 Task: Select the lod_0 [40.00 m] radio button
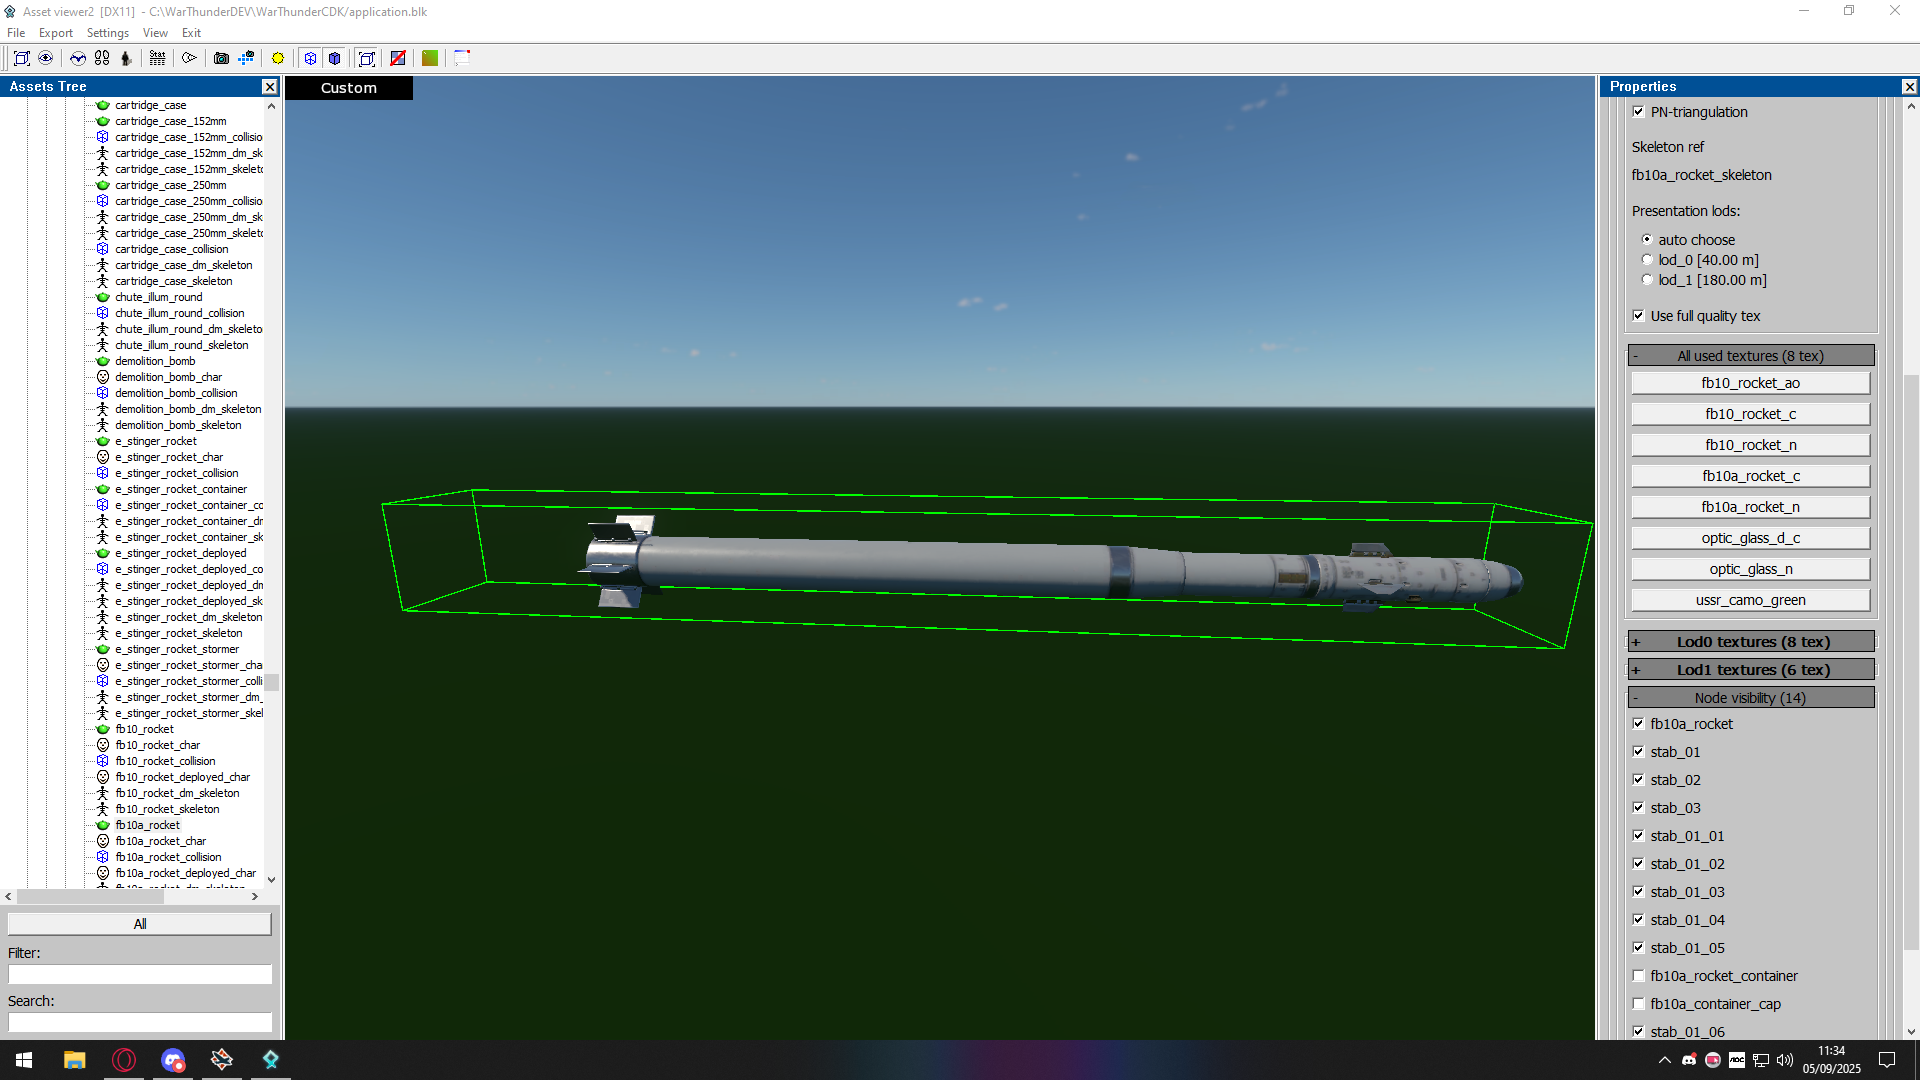[1647, 260]
